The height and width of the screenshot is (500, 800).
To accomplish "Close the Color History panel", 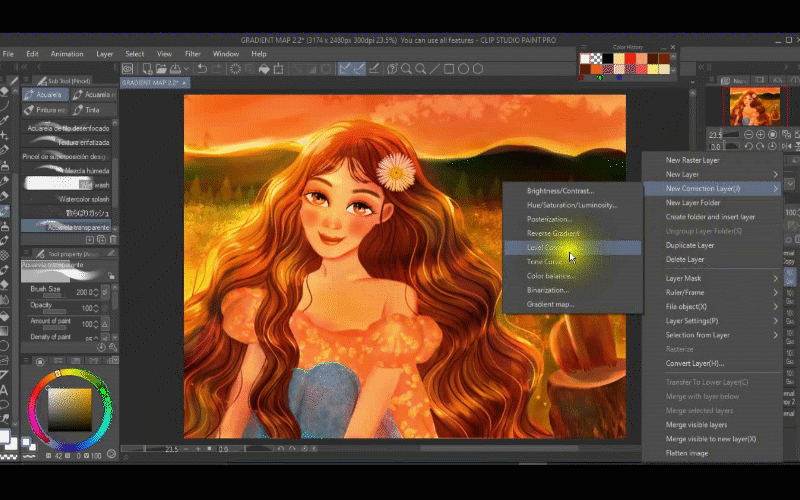I will [673, 46].
